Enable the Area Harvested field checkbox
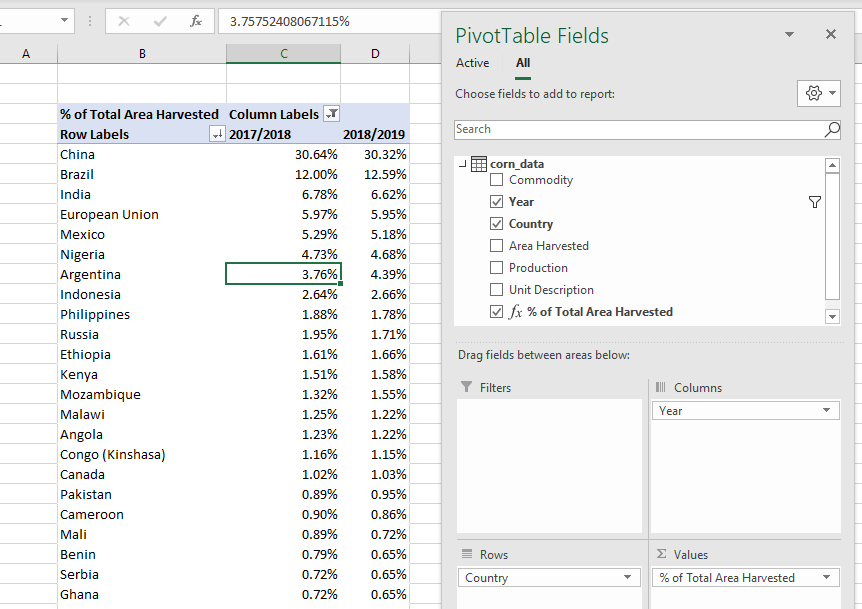The width and height of the screenshot is (862, 609). [x=497, y=246]
